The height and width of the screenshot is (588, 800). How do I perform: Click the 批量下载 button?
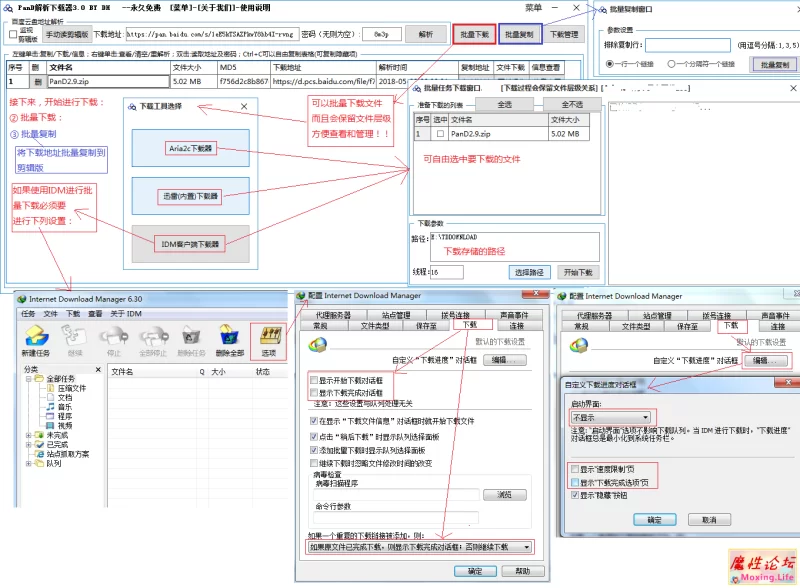(474, 34)
